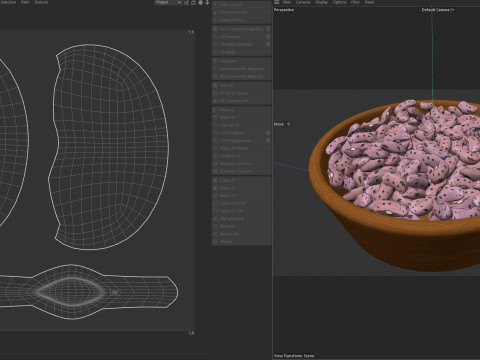
Task: Choose Restore UV command
Action: pyautogui.click(x=242, y=234)
